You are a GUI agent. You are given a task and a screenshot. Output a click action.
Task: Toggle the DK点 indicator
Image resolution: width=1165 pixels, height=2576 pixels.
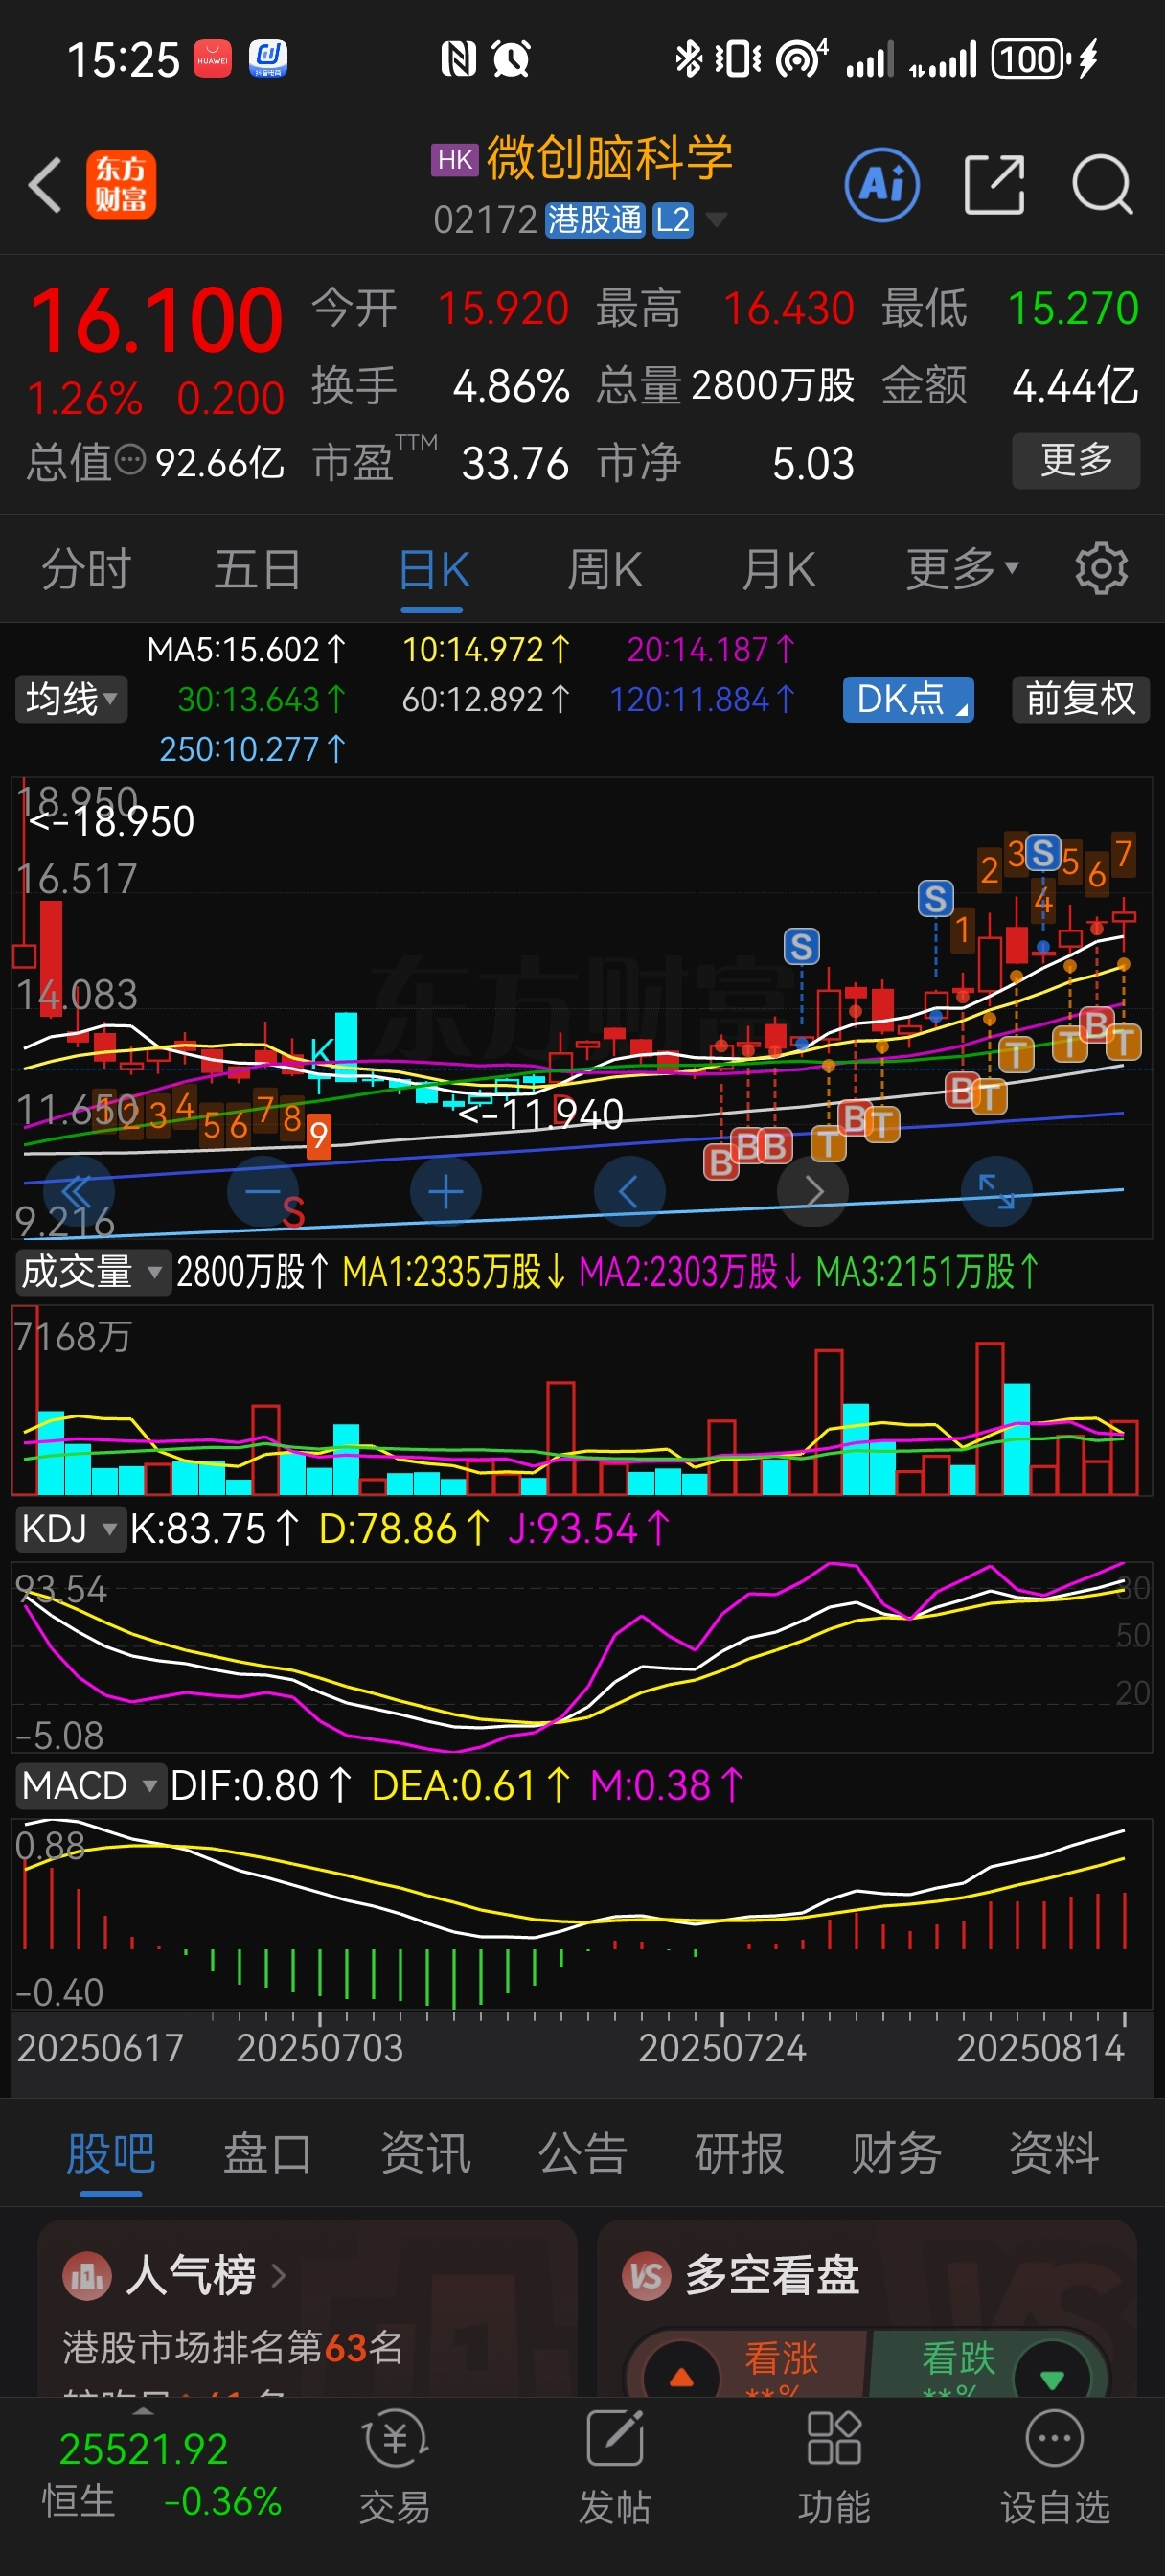(x=908, y=699)
